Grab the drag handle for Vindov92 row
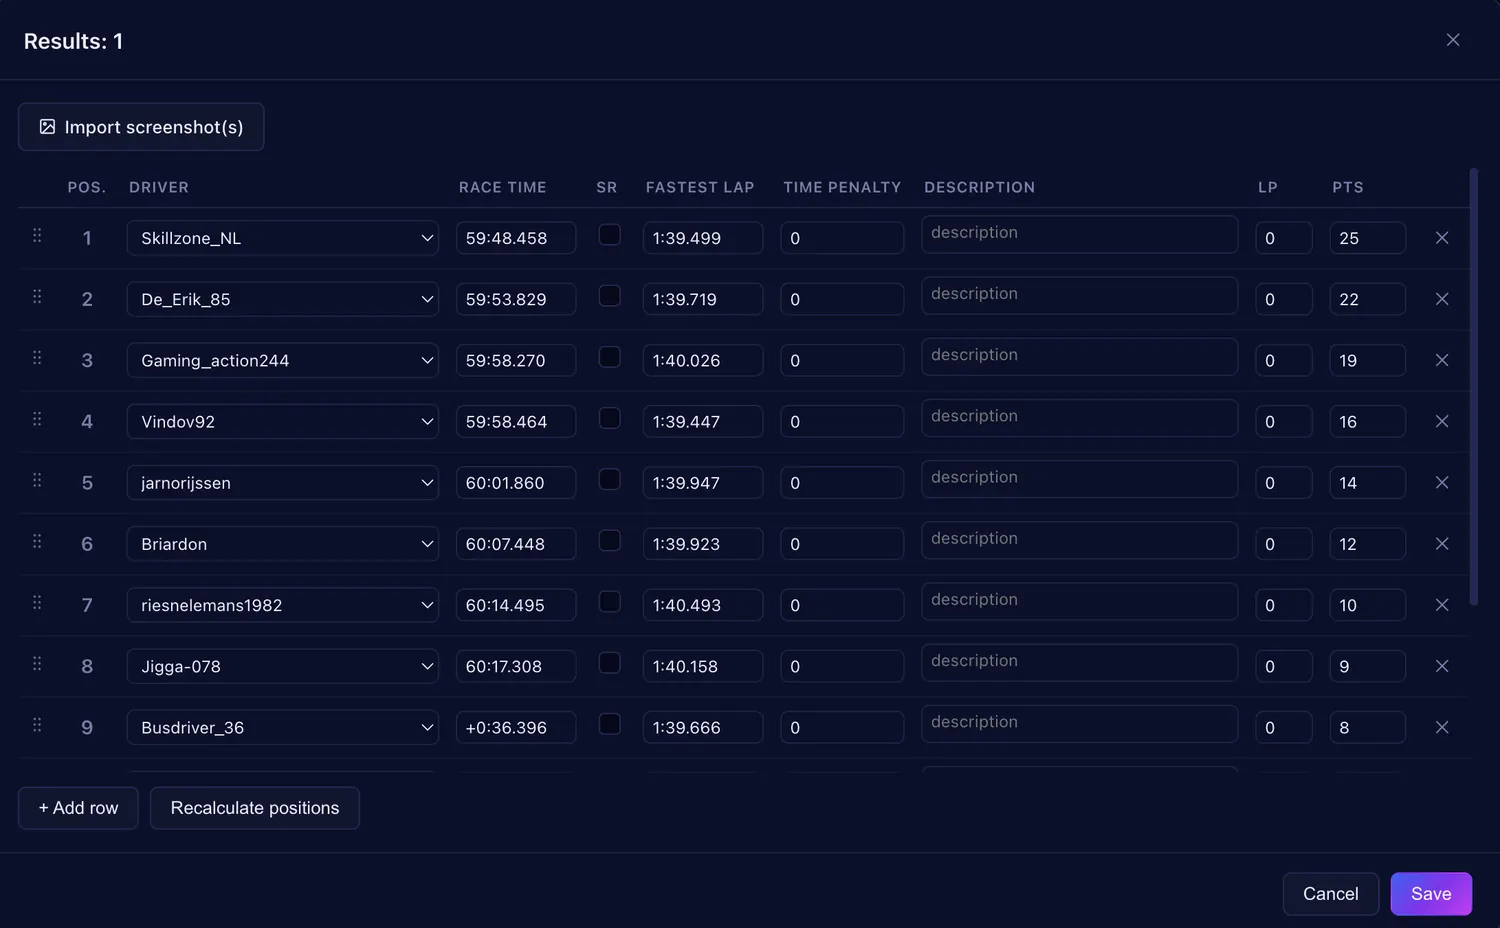1500x928 pixels. coord(37,419)
